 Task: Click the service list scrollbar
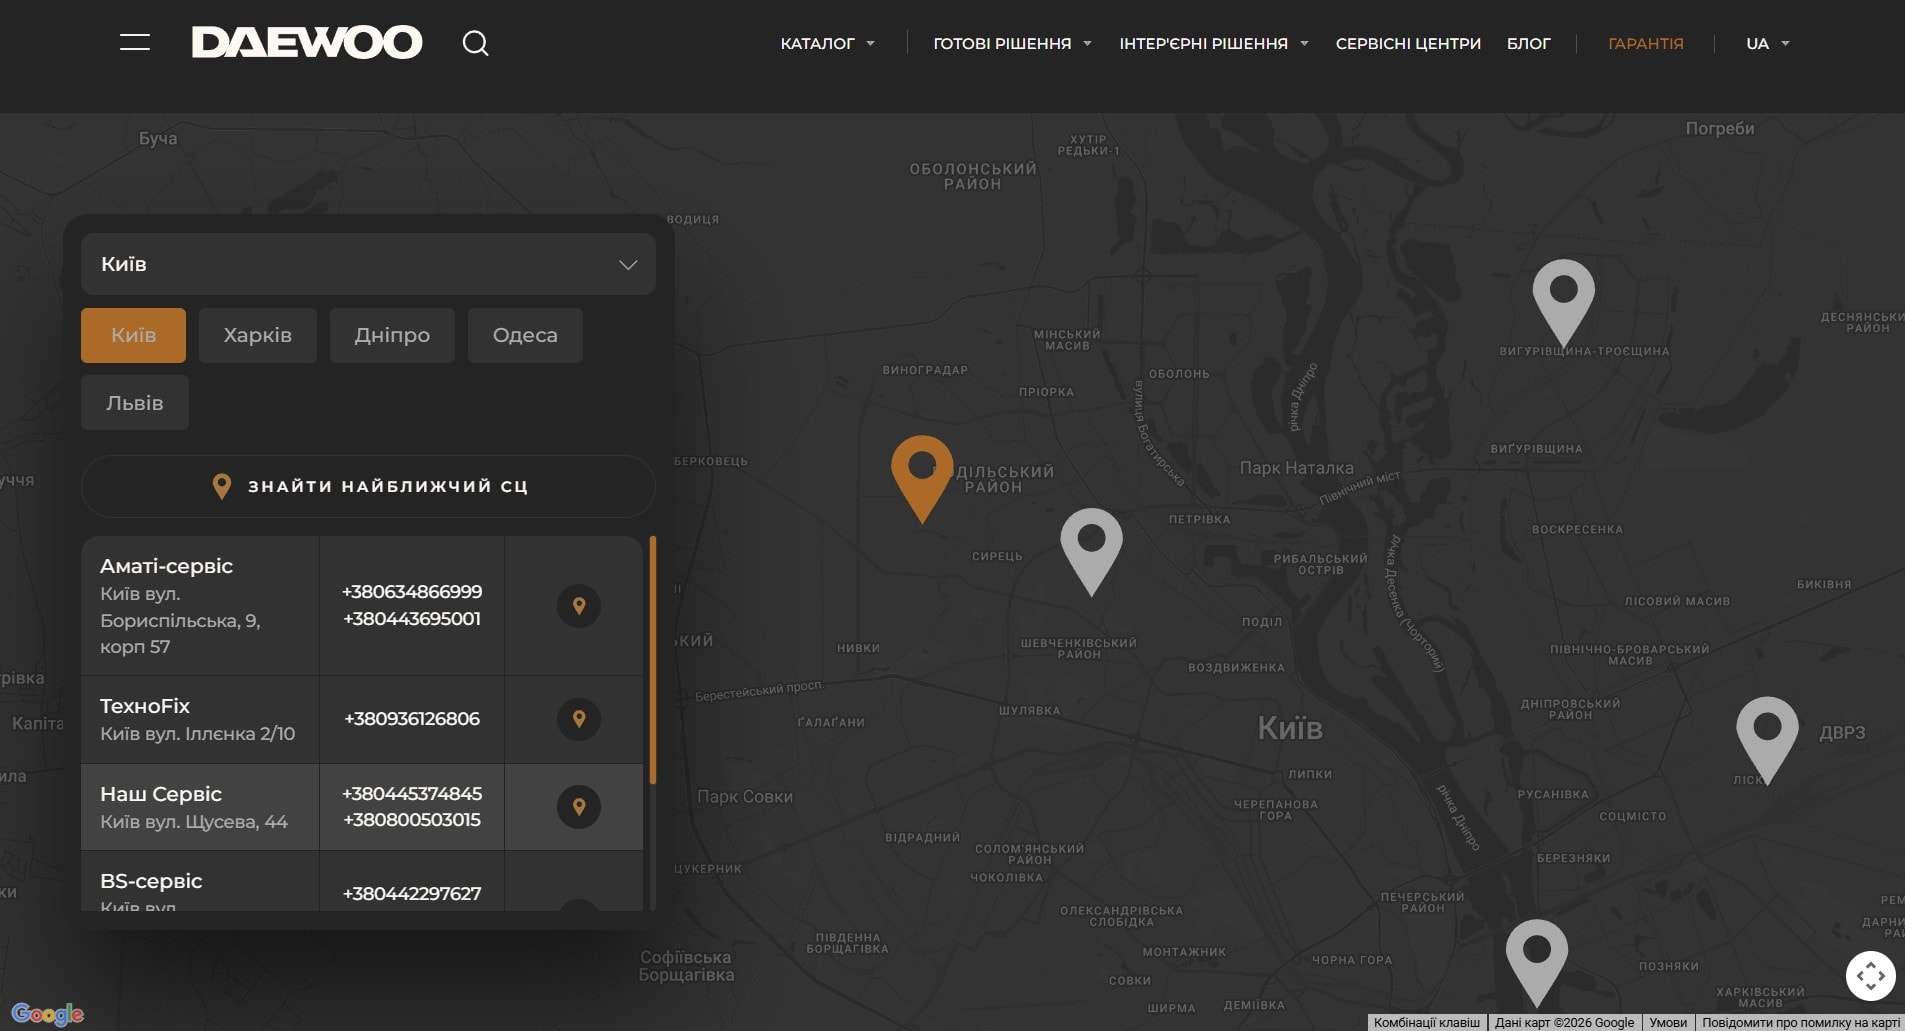pyautogui.click(x=653, y=660)
